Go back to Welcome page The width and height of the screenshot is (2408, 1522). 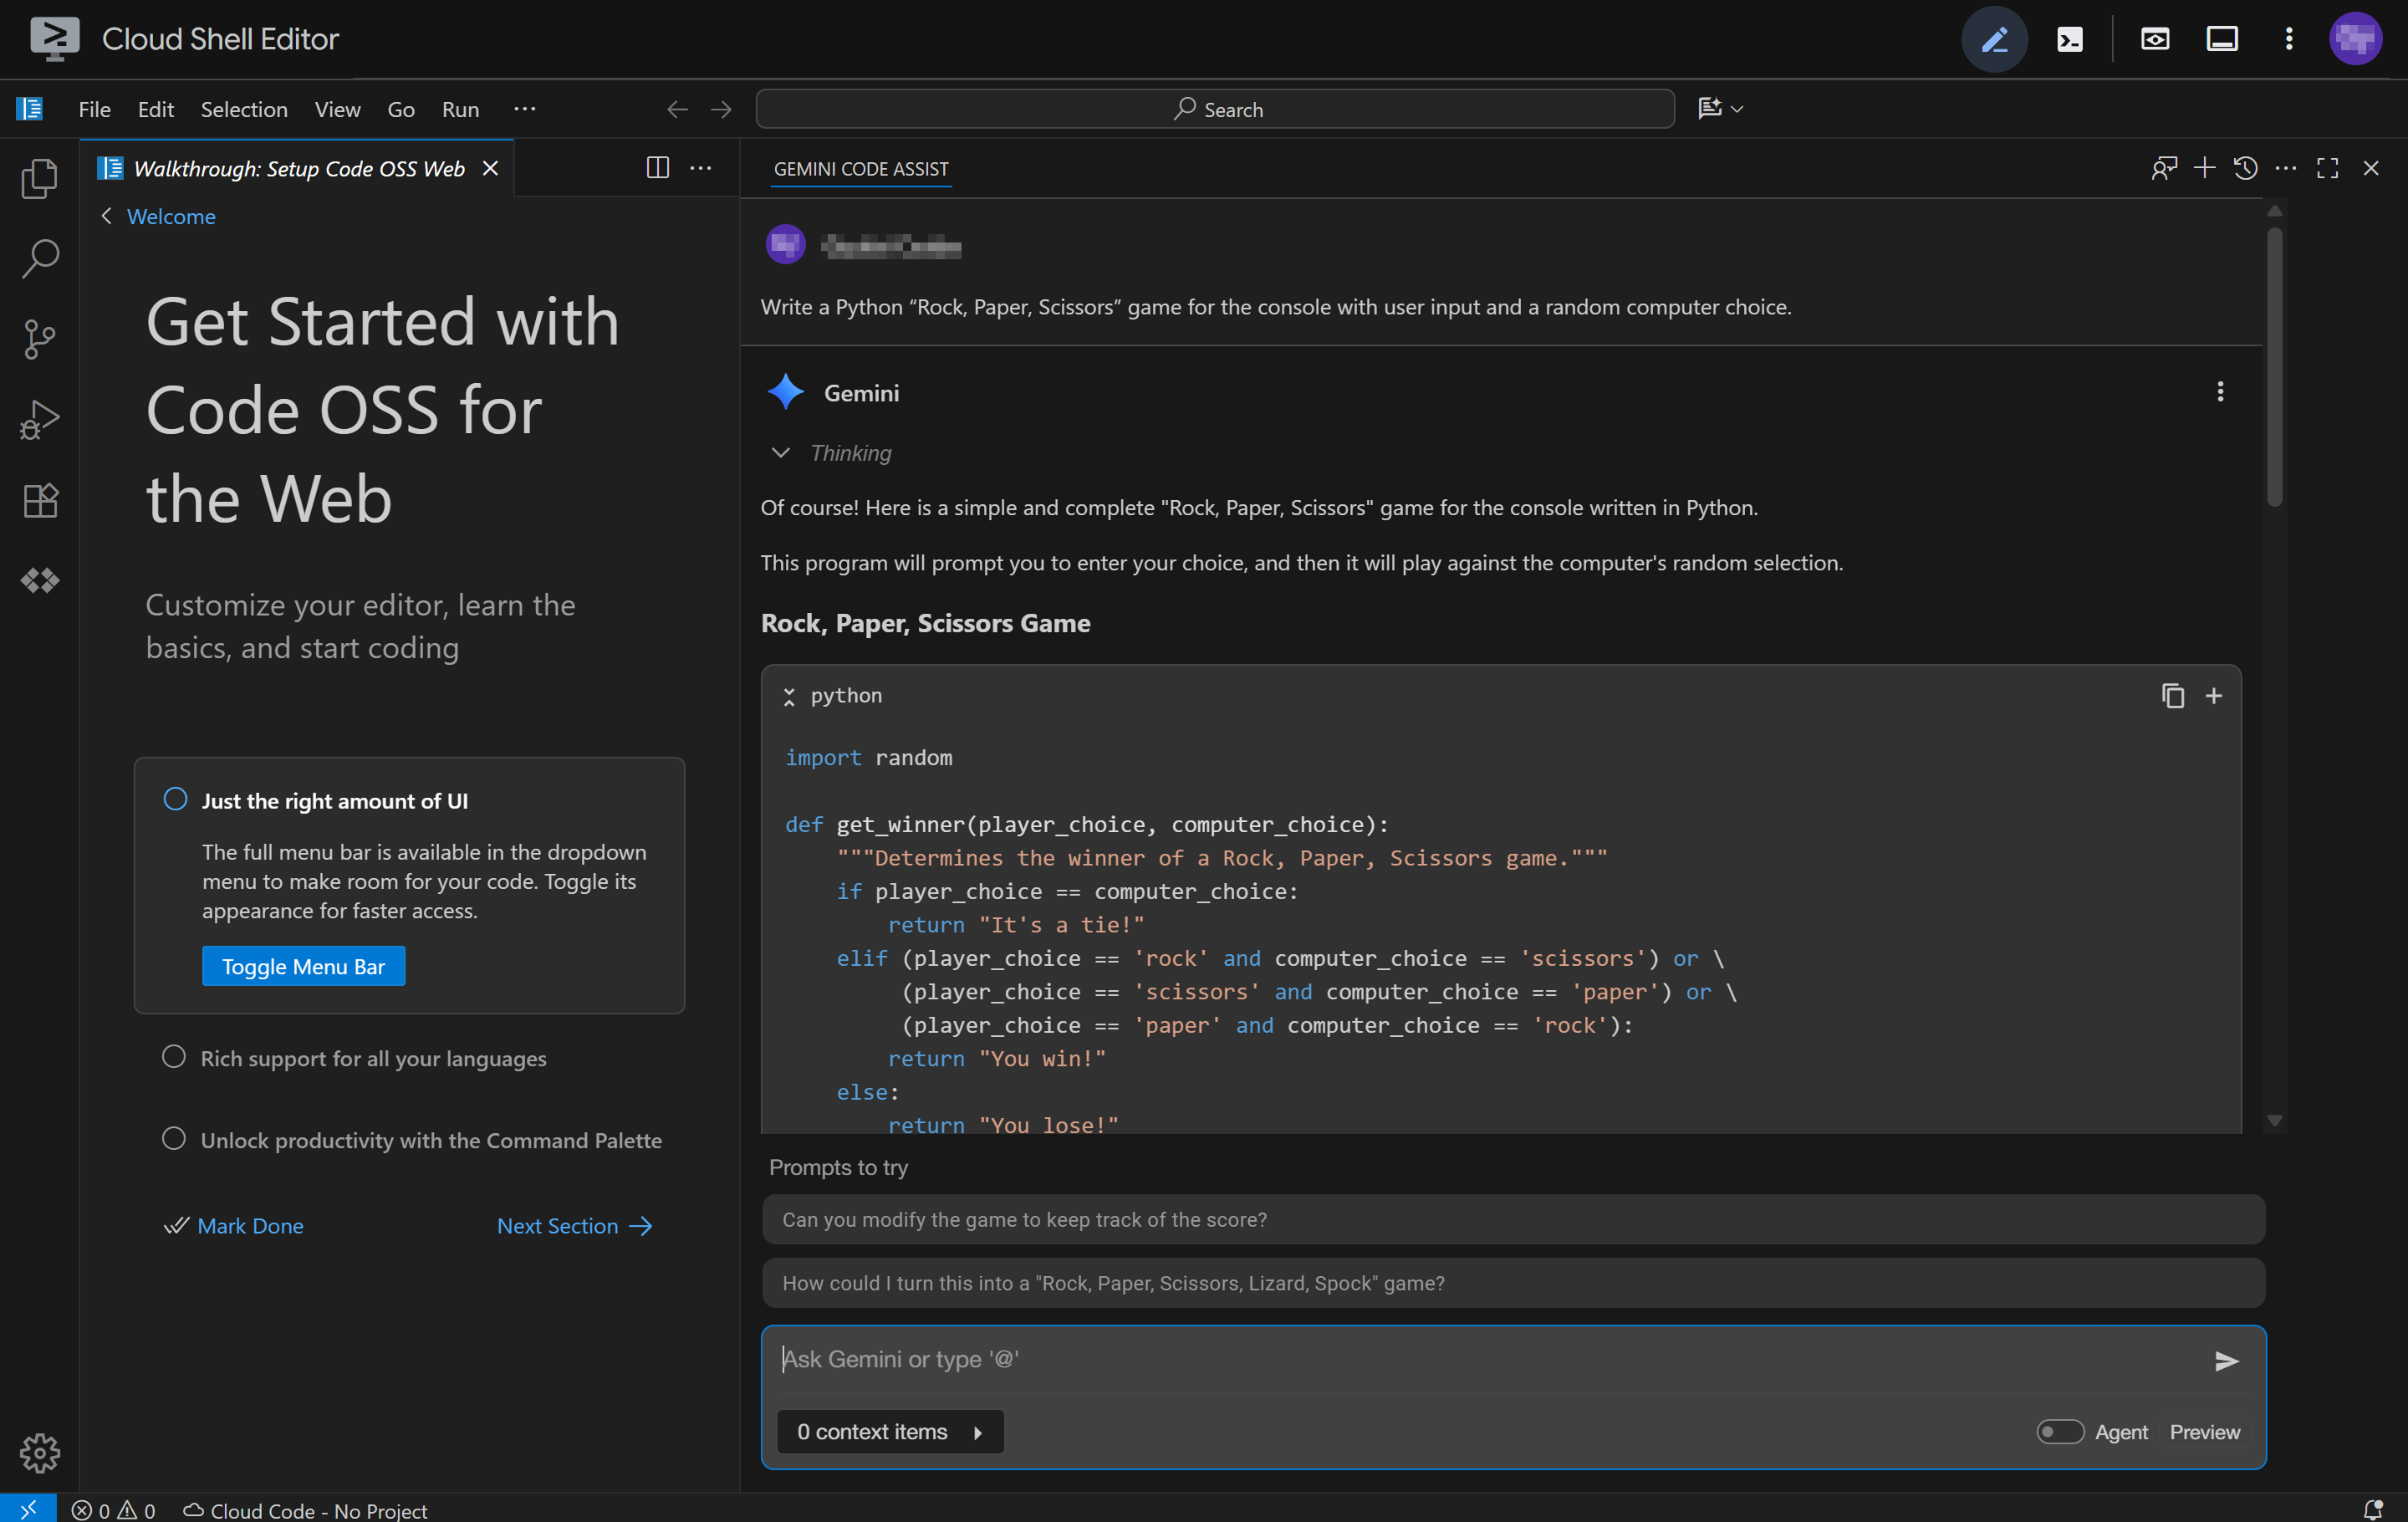coord(158,216)
